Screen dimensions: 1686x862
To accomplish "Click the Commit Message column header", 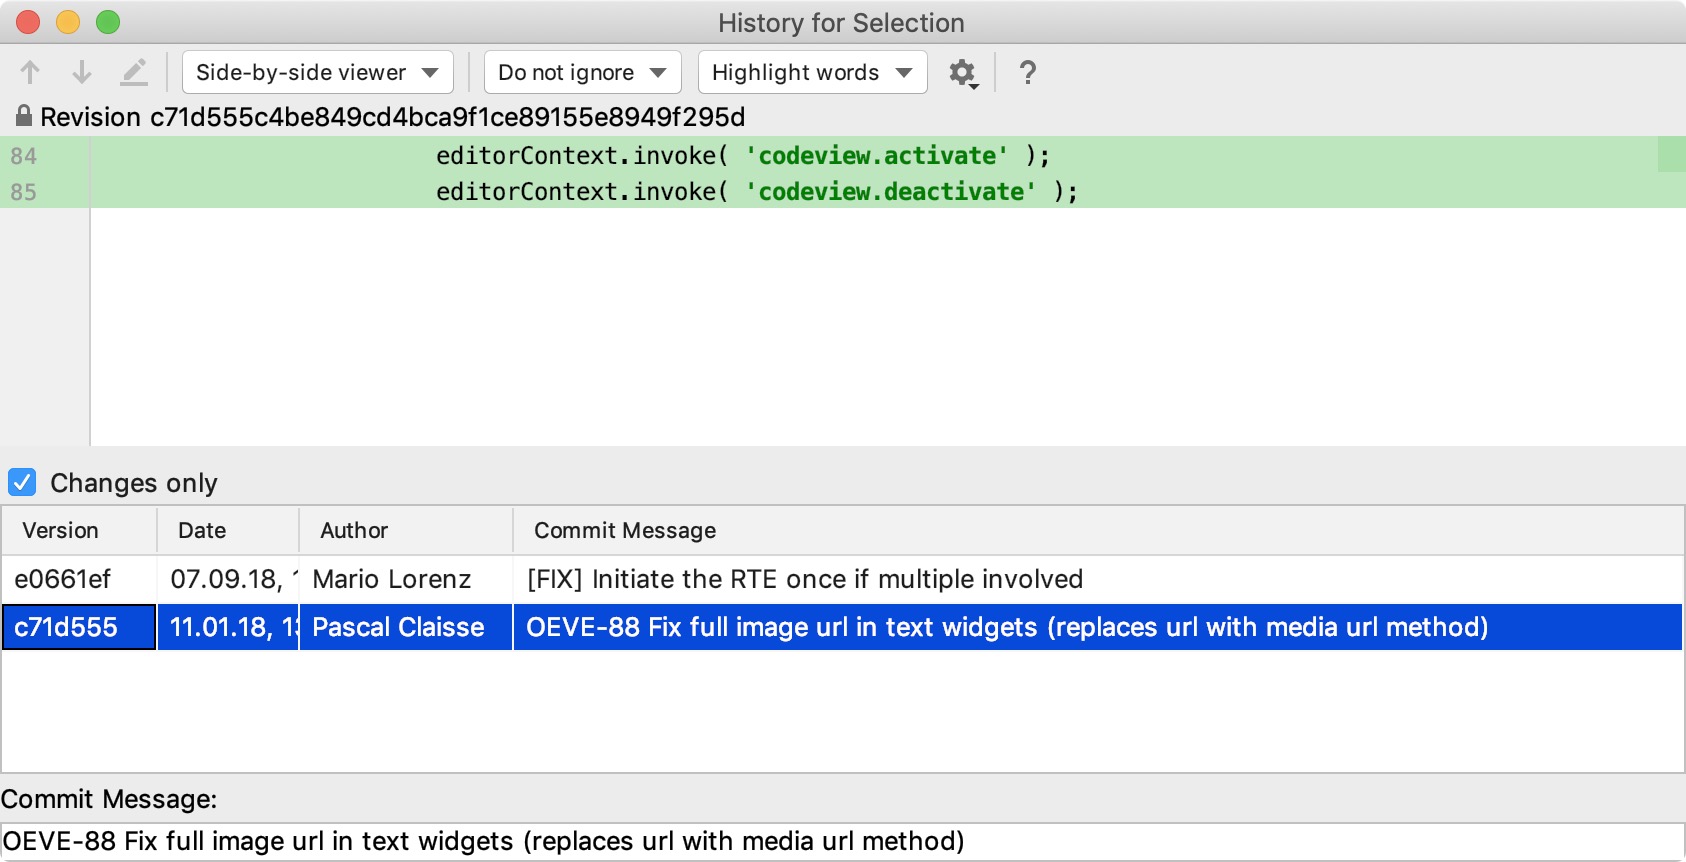I will [625, 530].
